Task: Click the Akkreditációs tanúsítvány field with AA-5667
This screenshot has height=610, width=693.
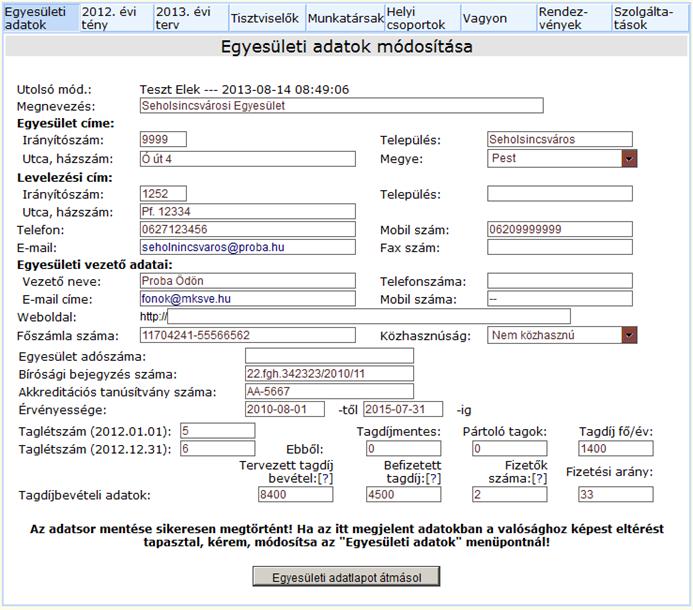Action: pos(329,391)
